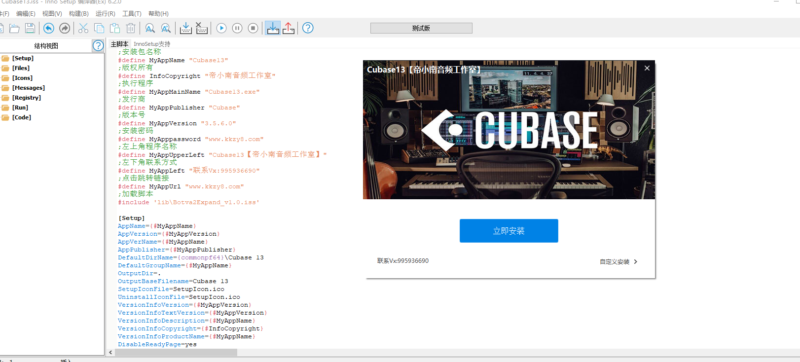The height and width of the screenshot is (362, 800).
Task: Undo the last edit with the blue arrow icon
Action: pyautogui.click(x=48, y=28)
